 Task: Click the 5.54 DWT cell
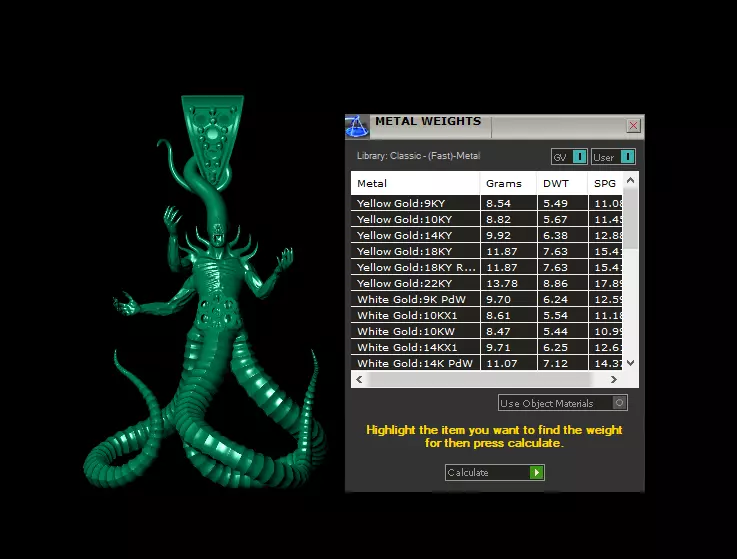click(x=563, y=315)
